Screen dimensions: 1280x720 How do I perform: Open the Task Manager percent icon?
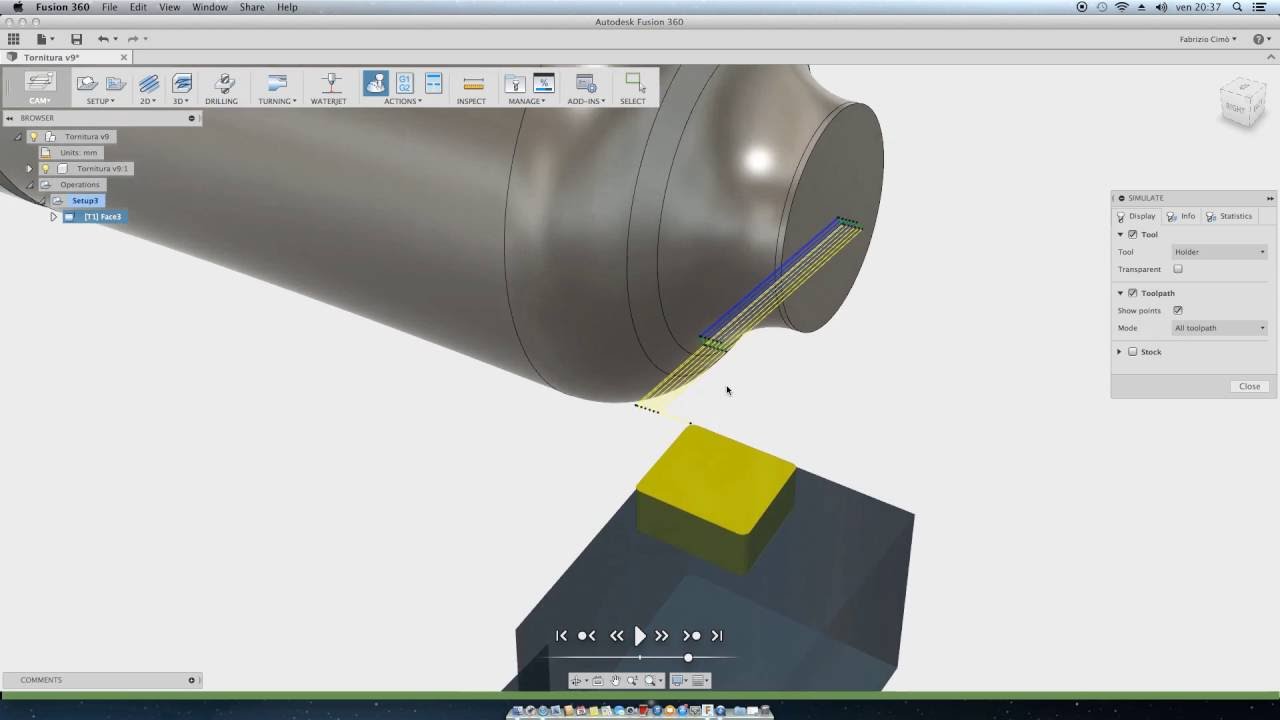click(543, 83)
